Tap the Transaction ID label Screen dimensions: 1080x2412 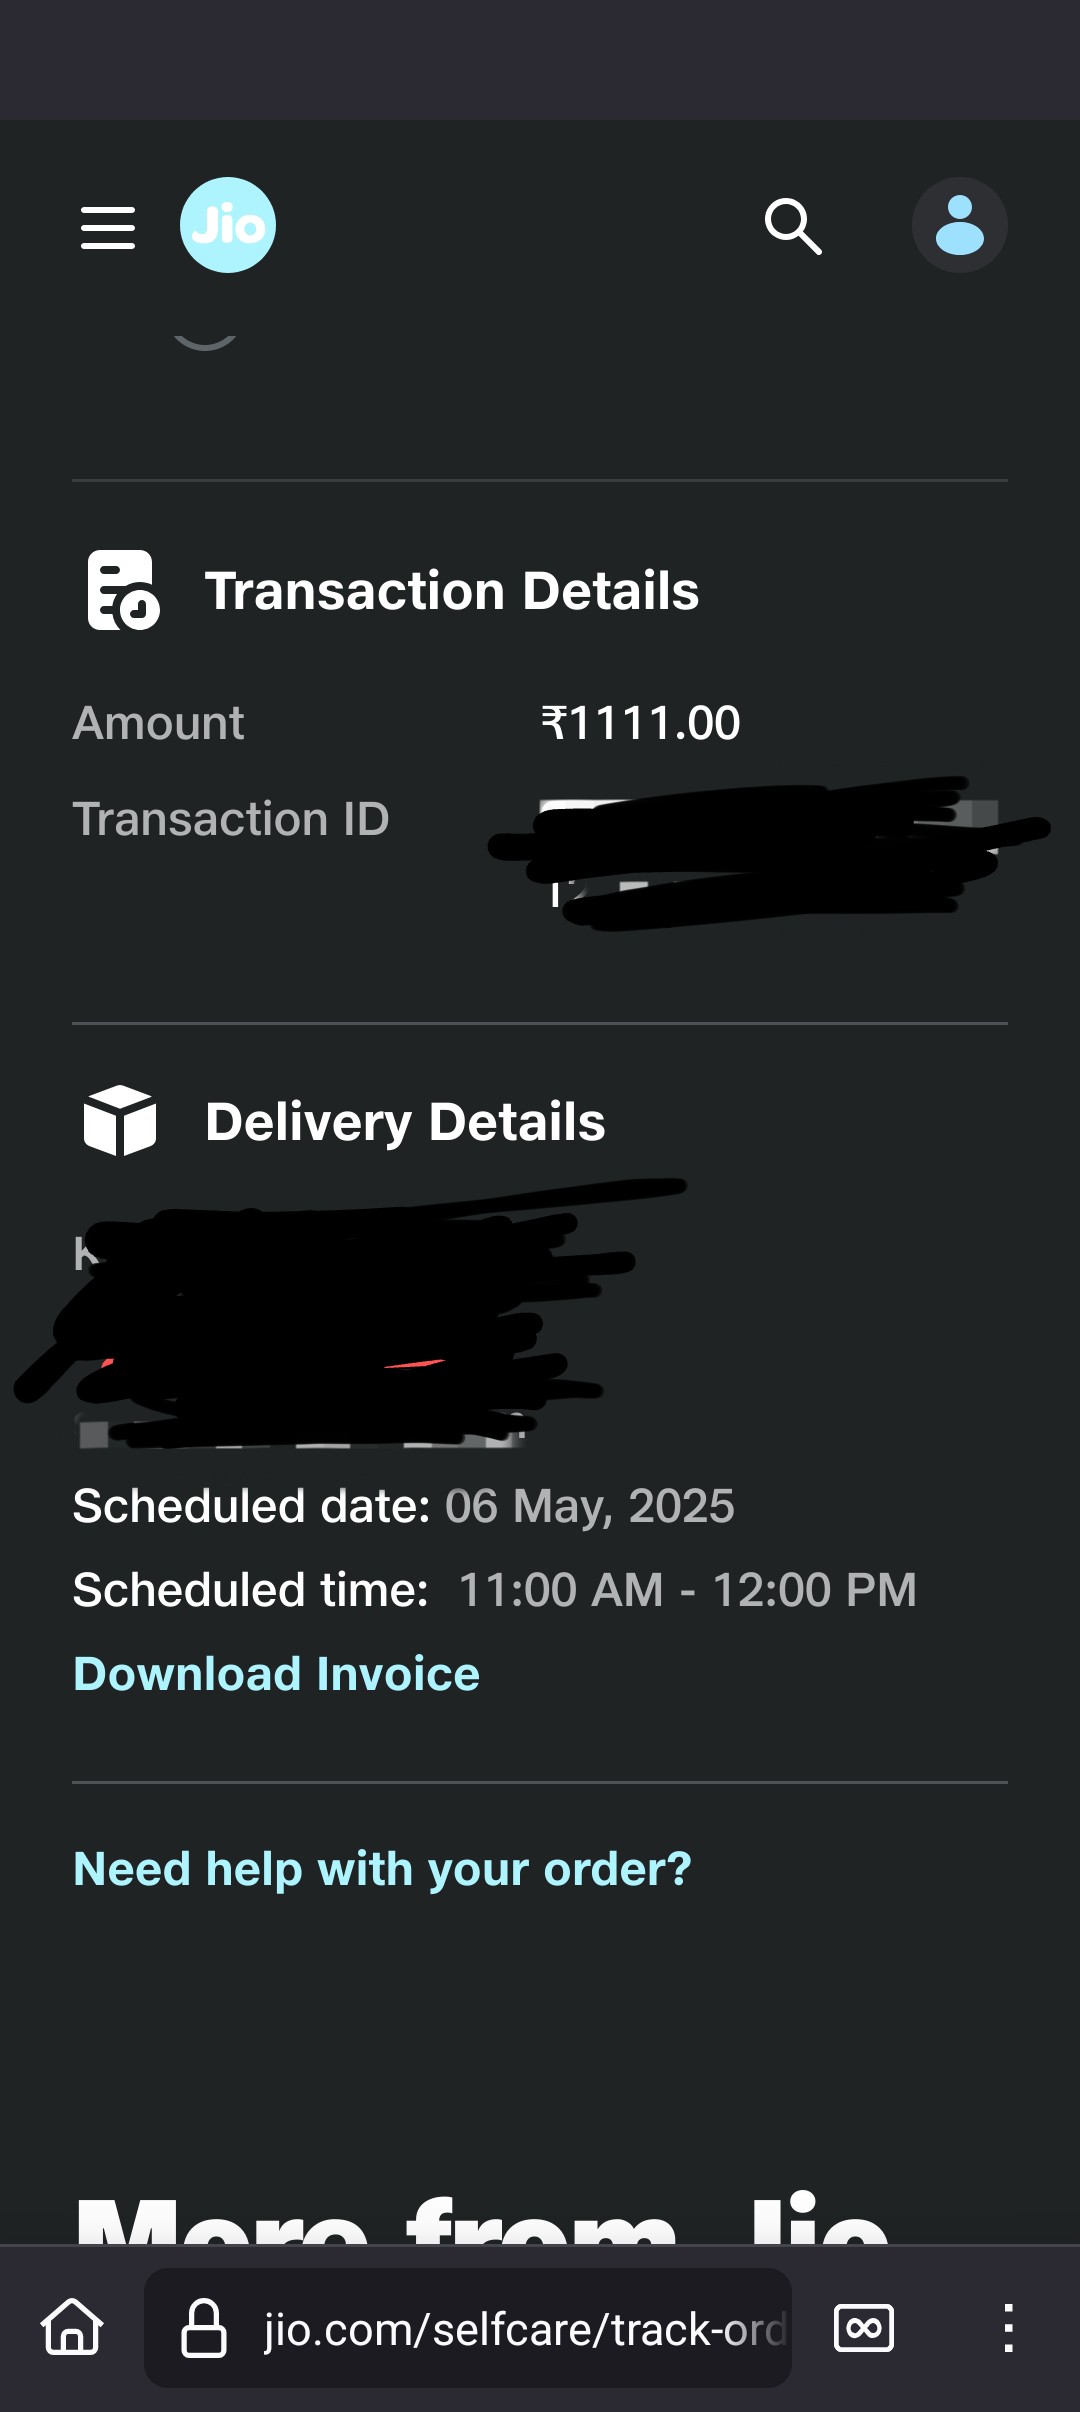click(231, 819)
